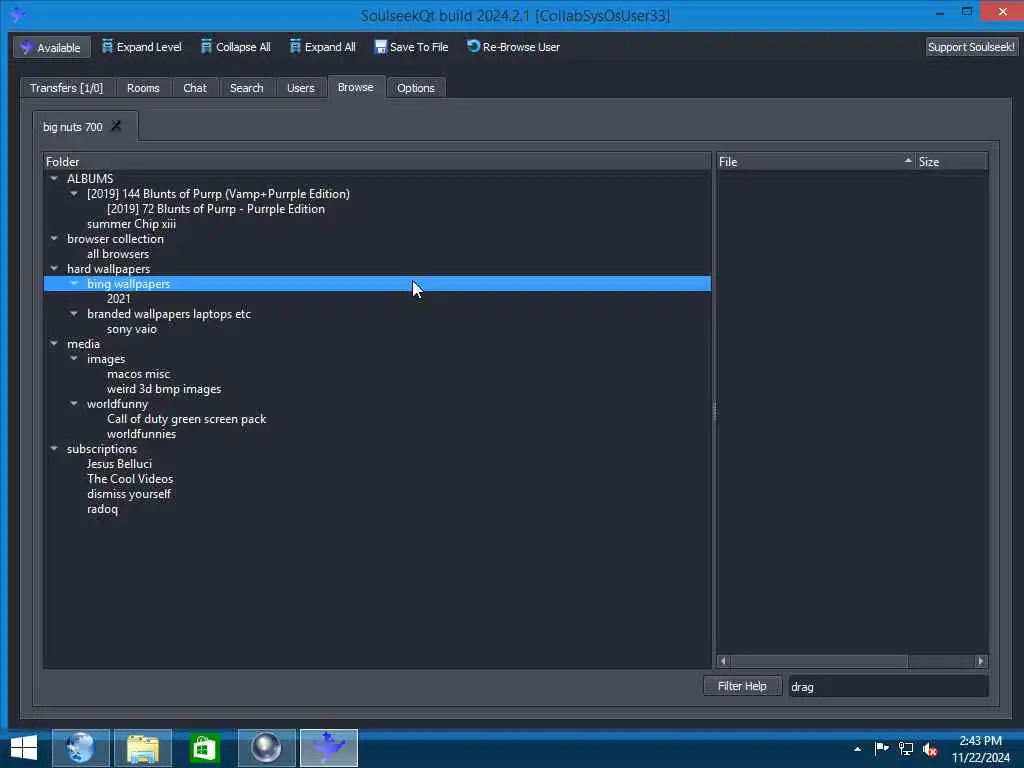The height and width of the screenshot is (768, 1024).
Task: Select the 2021 folder
Action: pos(118,299)
